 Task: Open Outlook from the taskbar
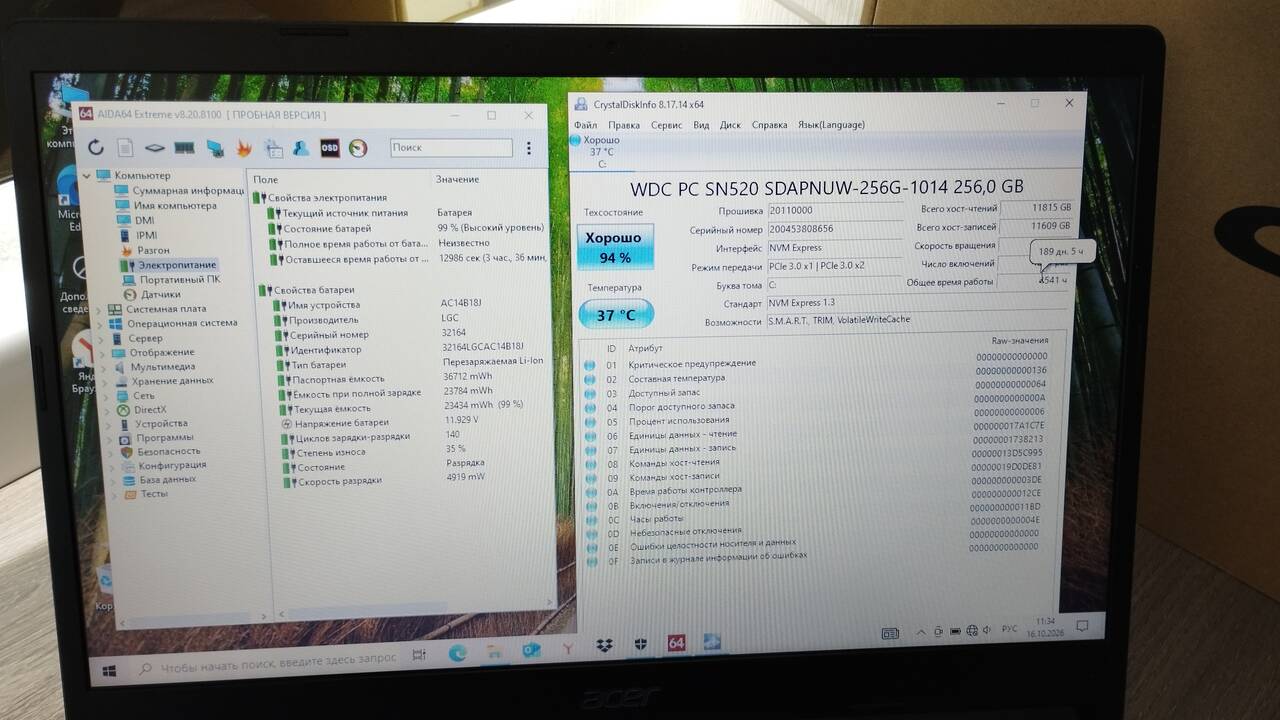[x=531, y=649]
